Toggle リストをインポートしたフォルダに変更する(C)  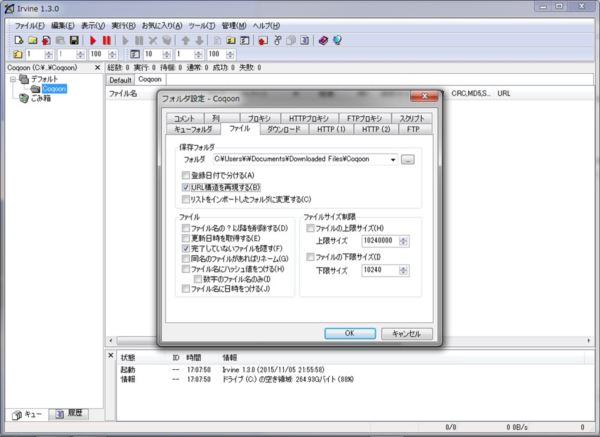[x=186, y=199]
